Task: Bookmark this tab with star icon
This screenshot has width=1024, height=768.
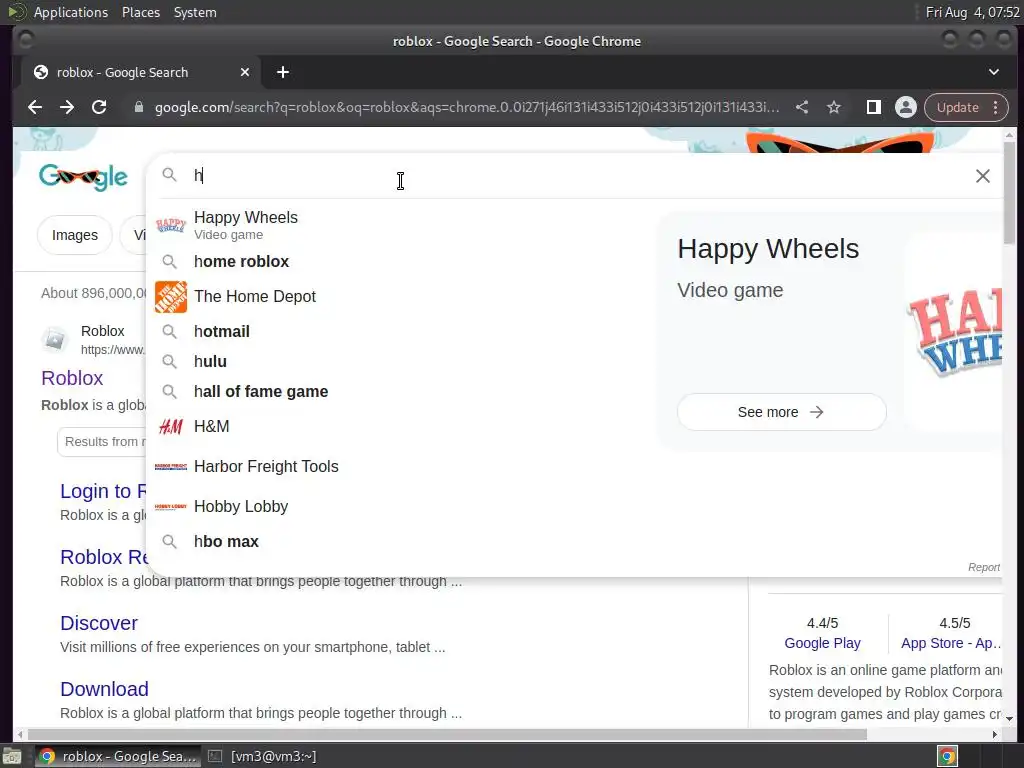Action: tap(834, 107)
